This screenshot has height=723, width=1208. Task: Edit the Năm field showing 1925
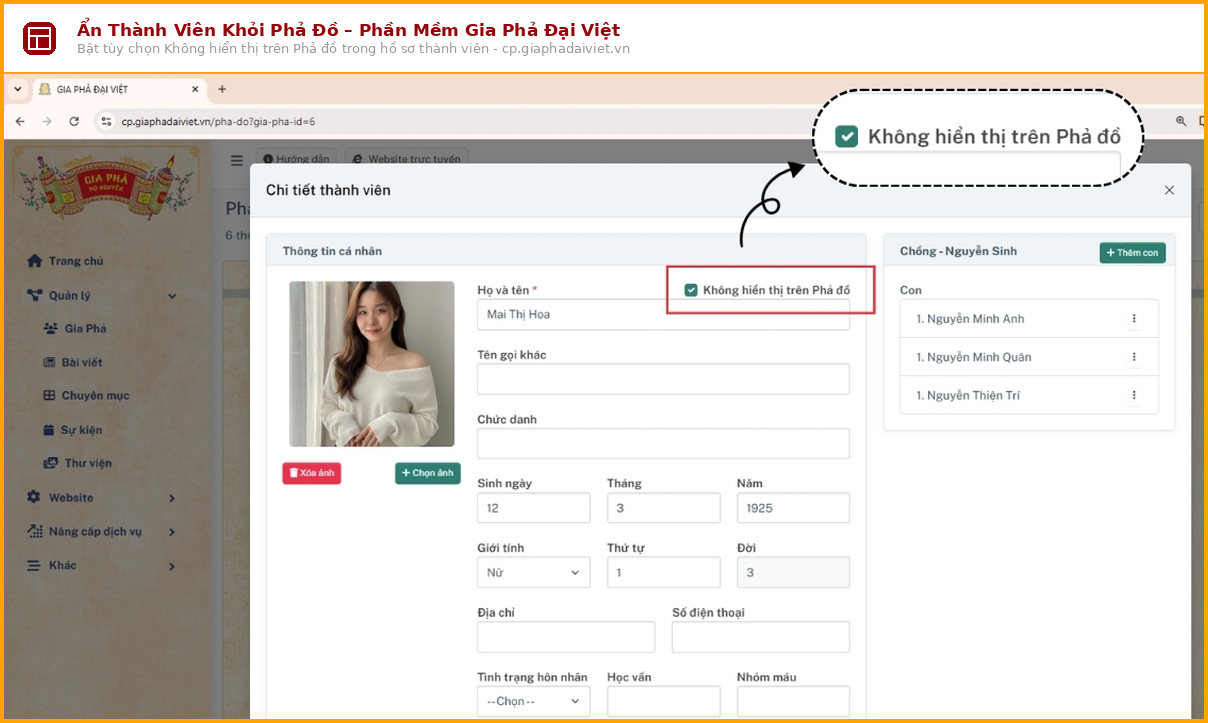coord(793,508)
